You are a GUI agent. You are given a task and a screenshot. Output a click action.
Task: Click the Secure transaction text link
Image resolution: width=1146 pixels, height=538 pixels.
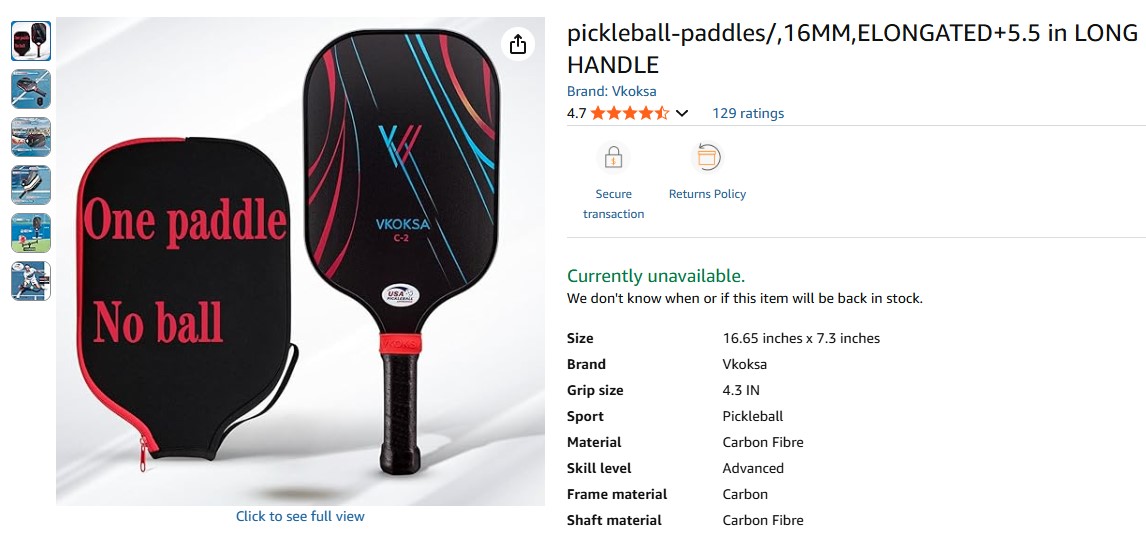pyautogui.click(x=613, y=204)
